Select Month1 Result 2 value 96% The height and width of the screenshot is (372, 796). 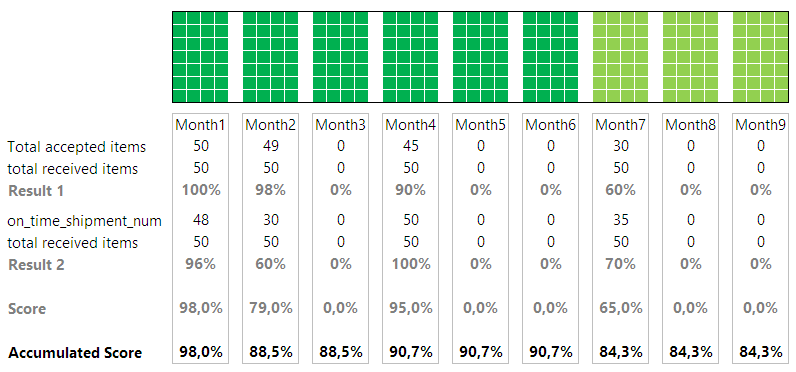[x=201, y=265]
